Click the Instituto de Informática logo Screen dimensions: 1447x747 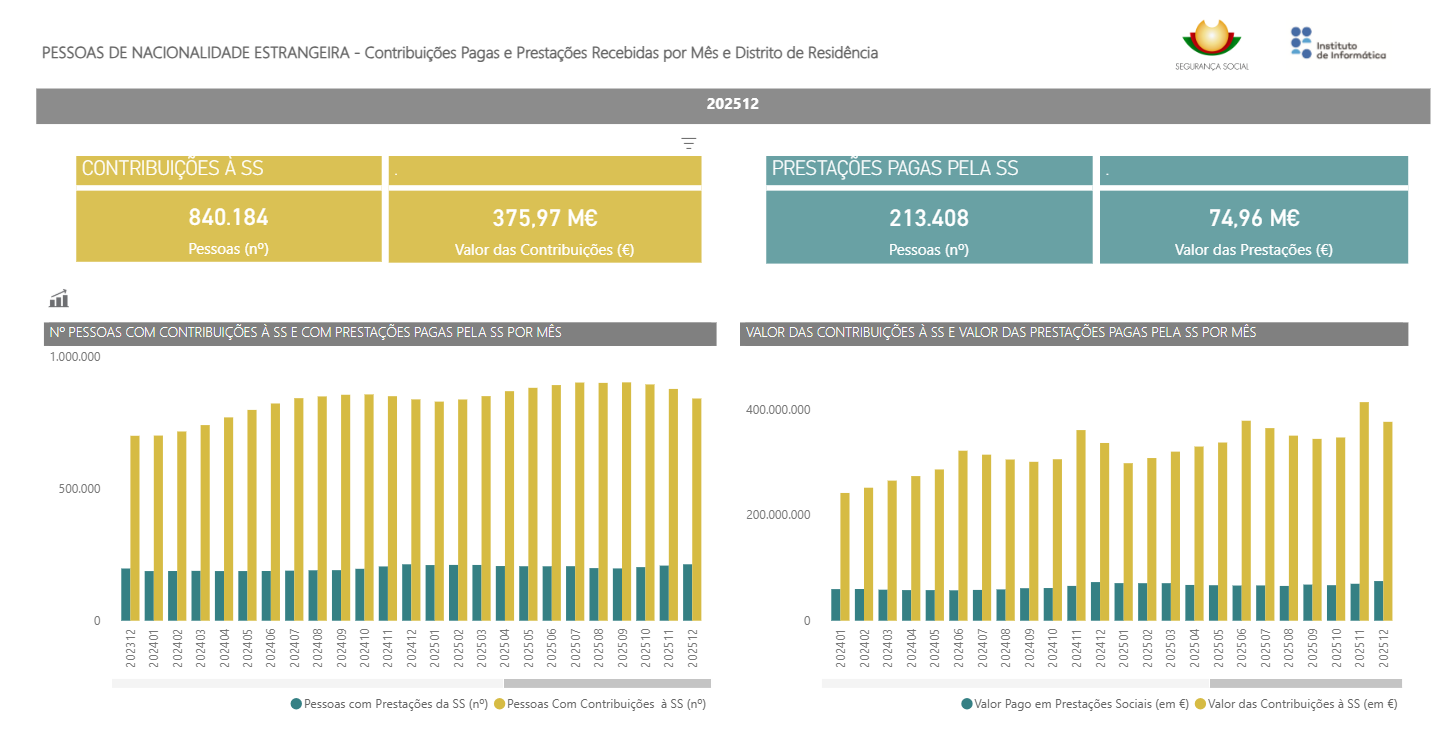pyautogui.click(x=1338, y=45)
